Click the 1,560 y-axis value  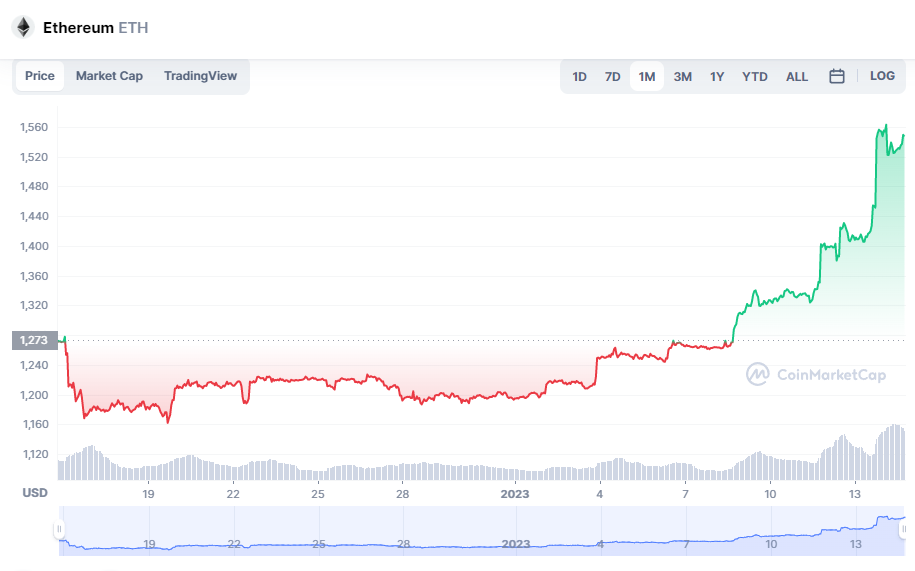coord(34,127)
